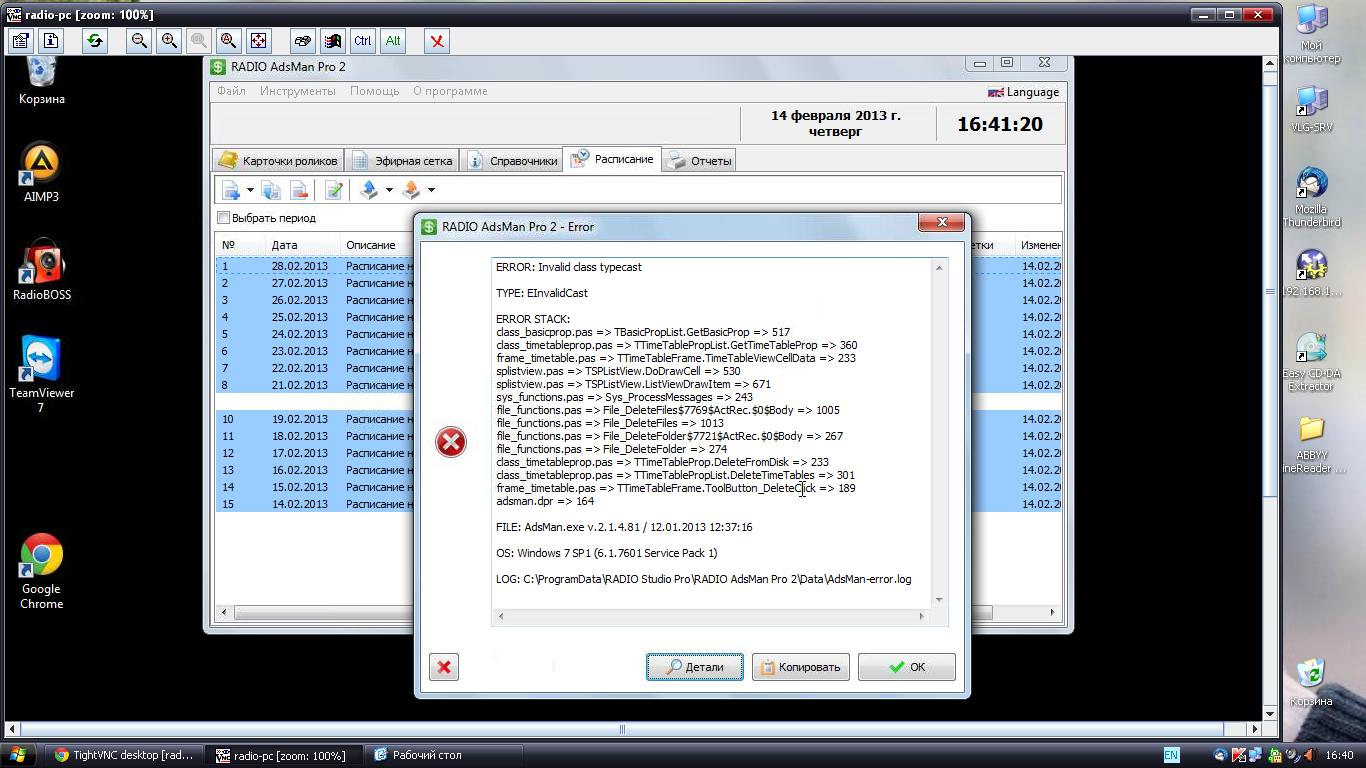Click the OK button in error dialog
The height and width of the screenshot is (768, 1366).
(906, 667)
